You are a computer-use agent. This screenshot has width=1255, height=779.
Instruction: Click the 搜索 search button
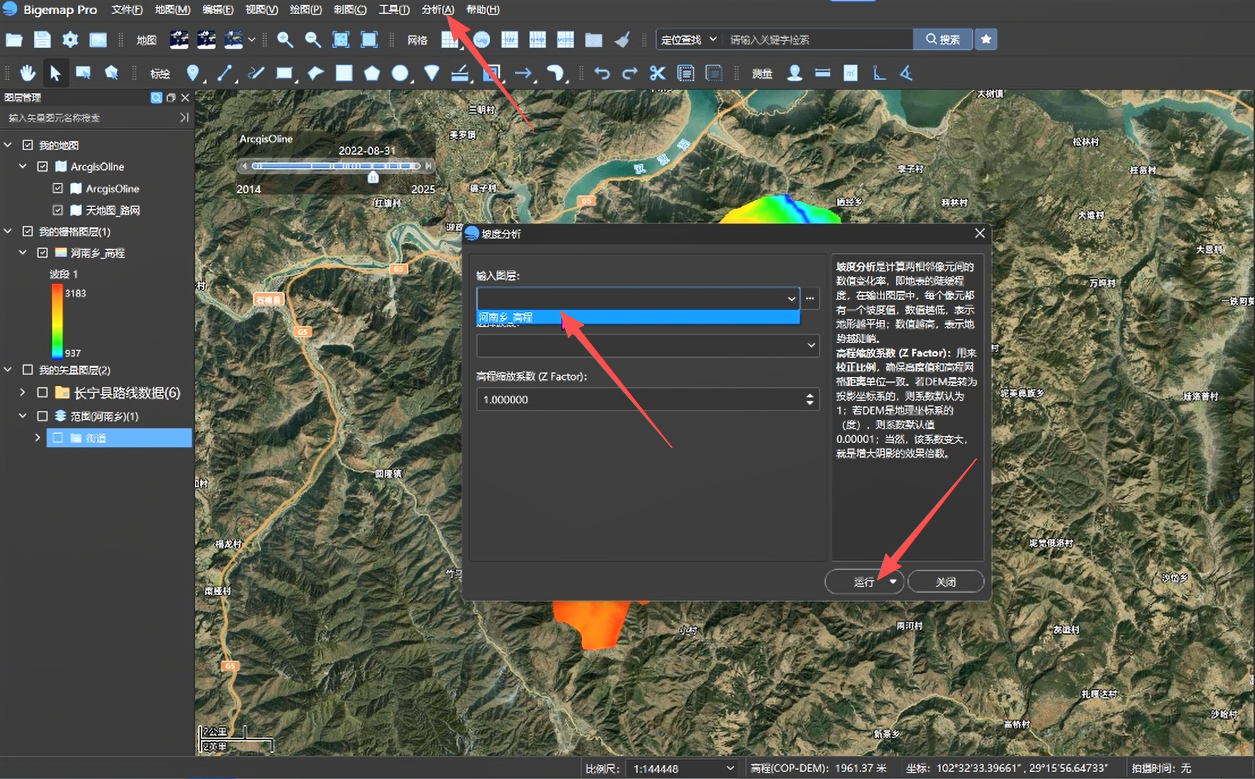tap(942, 39)
